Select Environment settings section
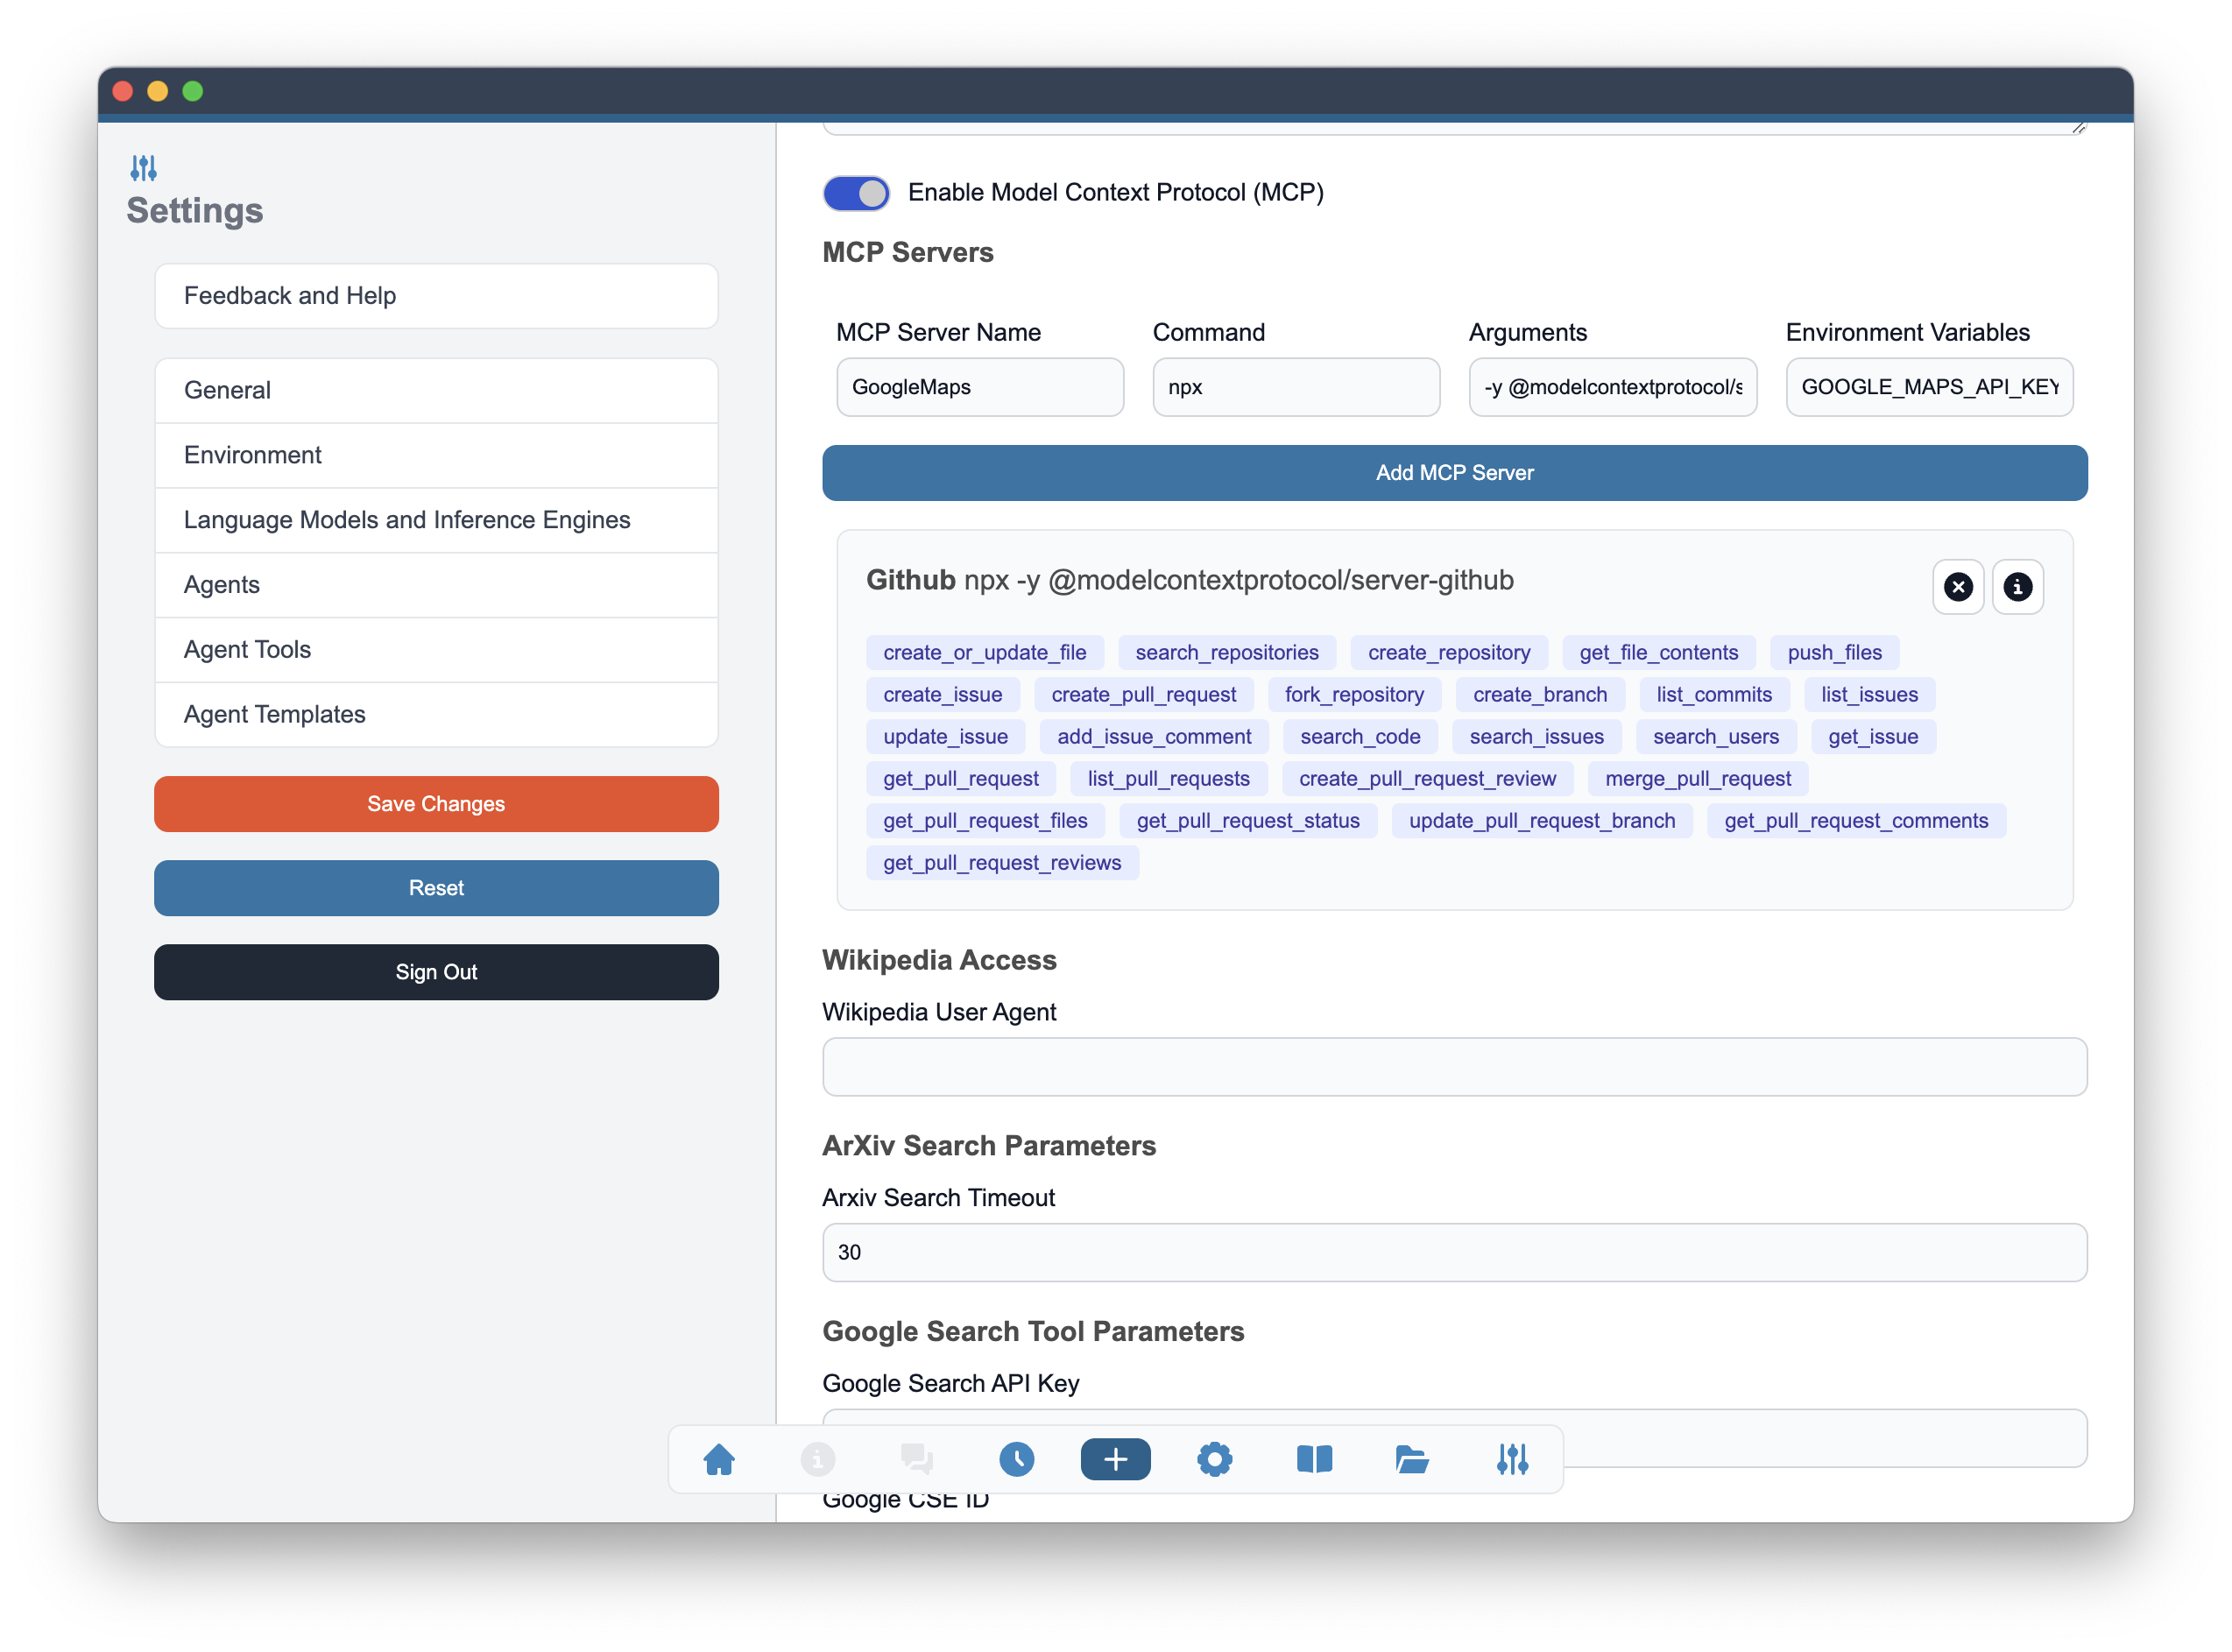The image size is (2232, 1652). point(436,456)
